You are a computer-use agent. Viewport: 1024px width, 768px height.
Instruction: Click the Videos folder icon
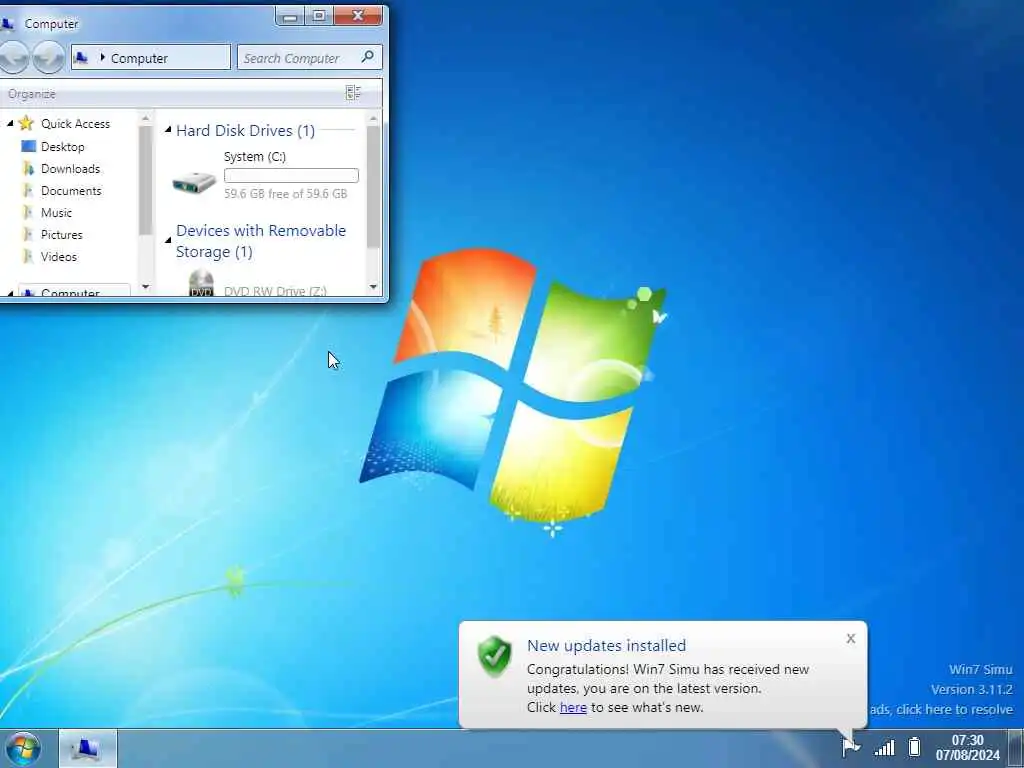(x=28, y=256)
